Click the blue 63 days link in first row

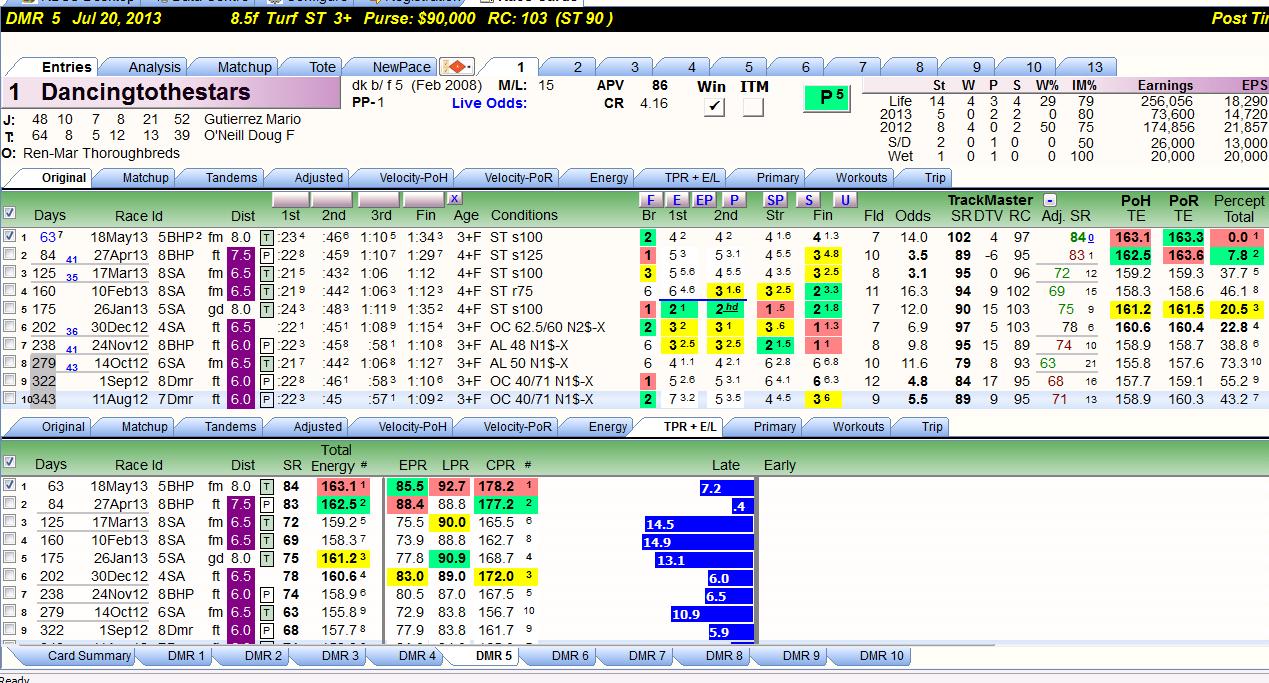[48, 237]
